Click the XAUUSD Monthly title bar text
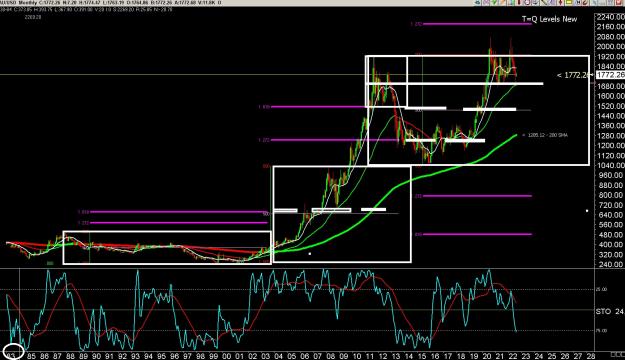625x360 pixels. [20, 3]
